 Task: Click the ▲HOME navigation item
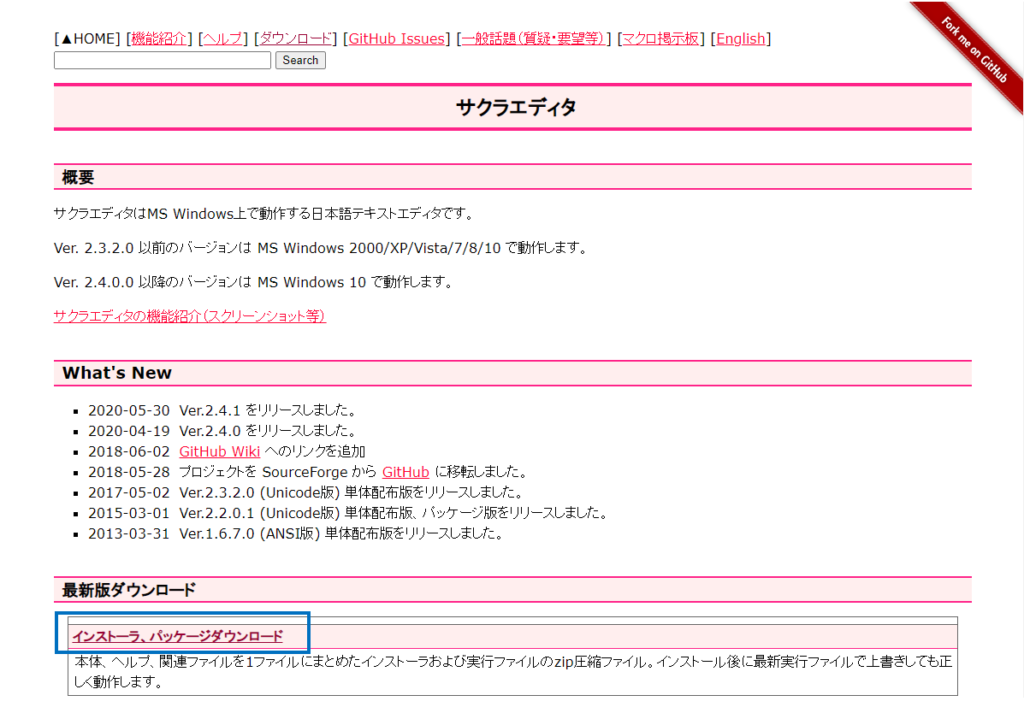tap(88, 39)
